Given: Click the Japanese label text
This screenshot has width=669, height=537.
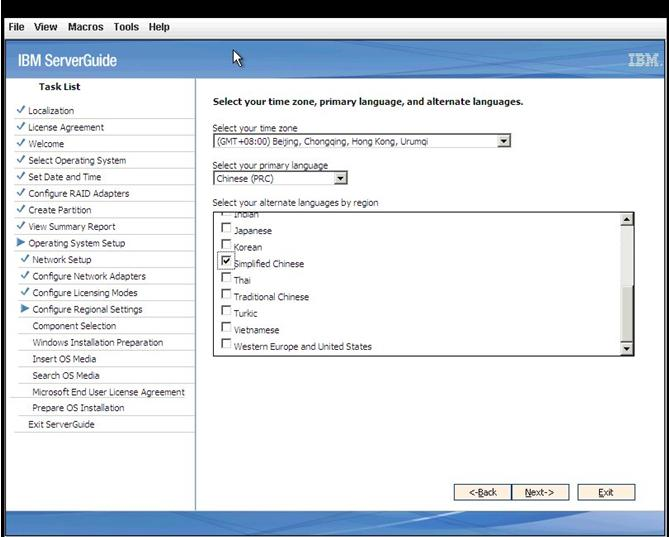Looking at the screenshot, I should pyautogui.click(x=253, y=231).
